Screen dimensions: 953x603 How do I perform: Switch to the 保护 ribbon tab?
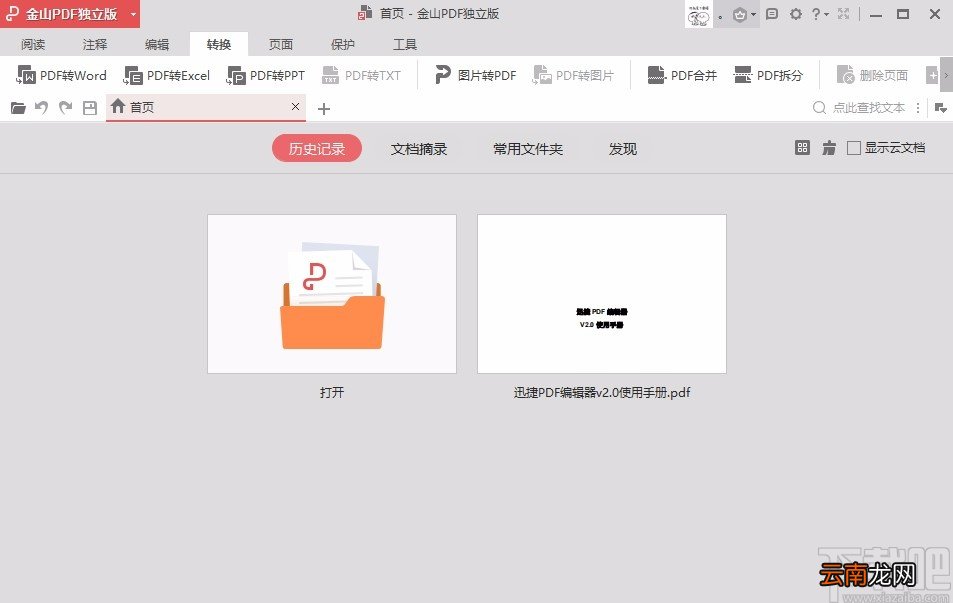[x=343, y=44]
